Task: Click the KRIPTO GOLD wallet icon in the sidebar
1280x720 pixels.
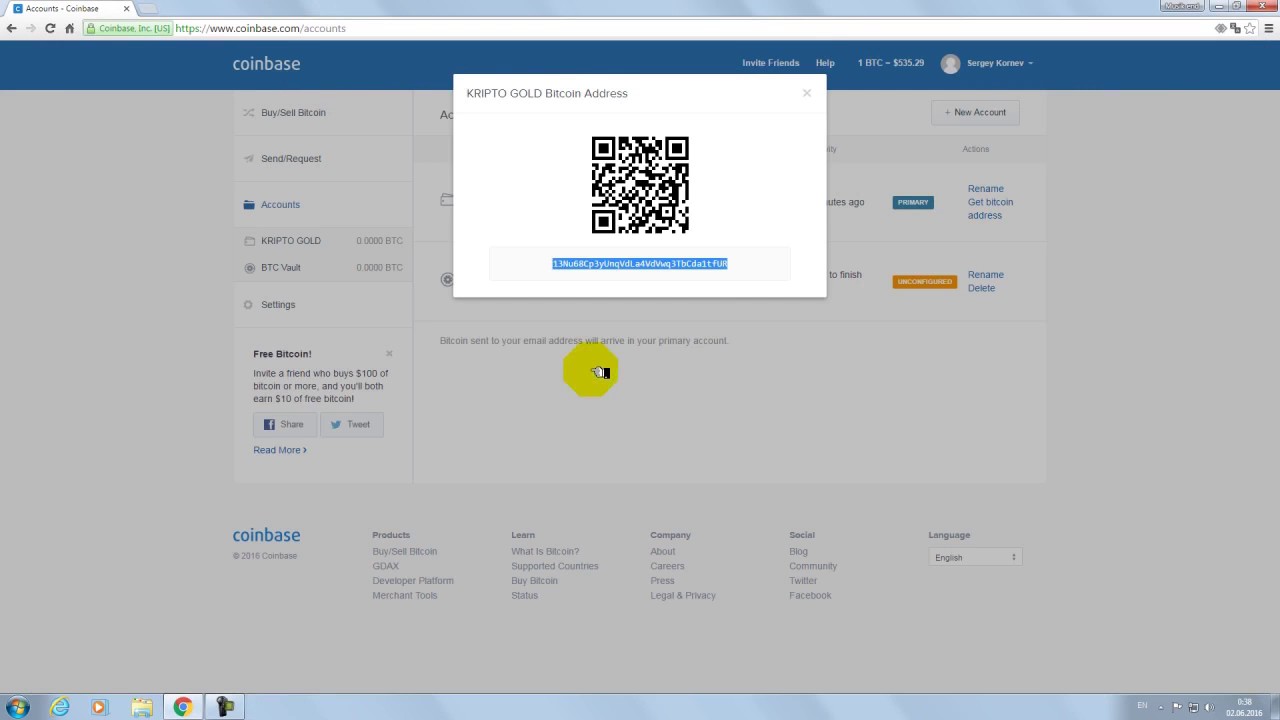Action: point(250,241)
